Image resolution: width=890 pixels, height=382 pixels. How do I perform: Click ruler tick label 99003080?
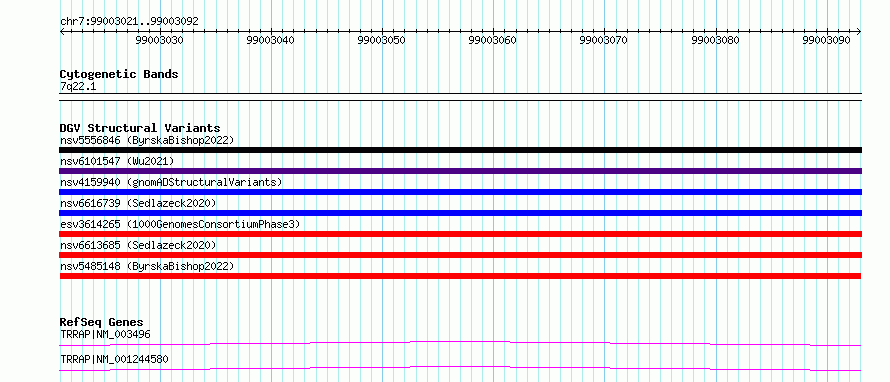click(716, 41)
